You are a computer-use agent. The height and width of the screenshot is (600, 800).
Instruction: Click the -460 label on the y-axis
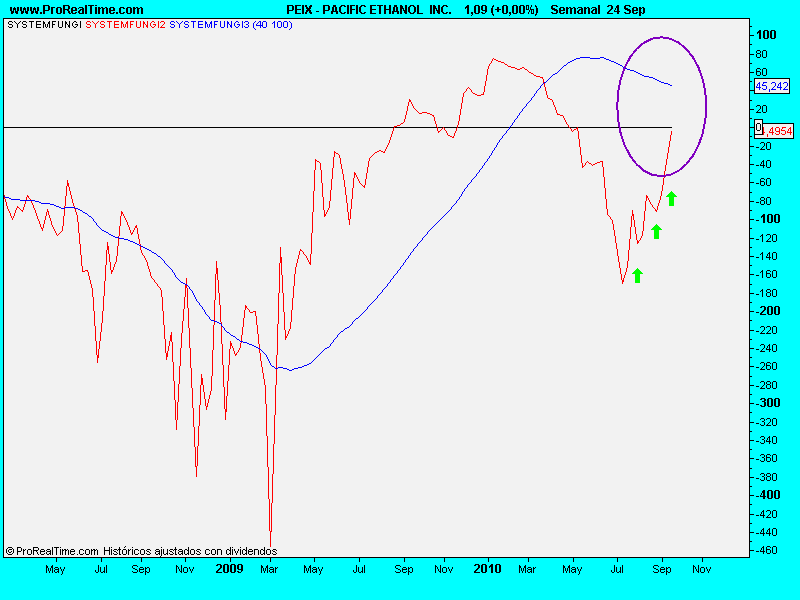[x=766, y=550]
